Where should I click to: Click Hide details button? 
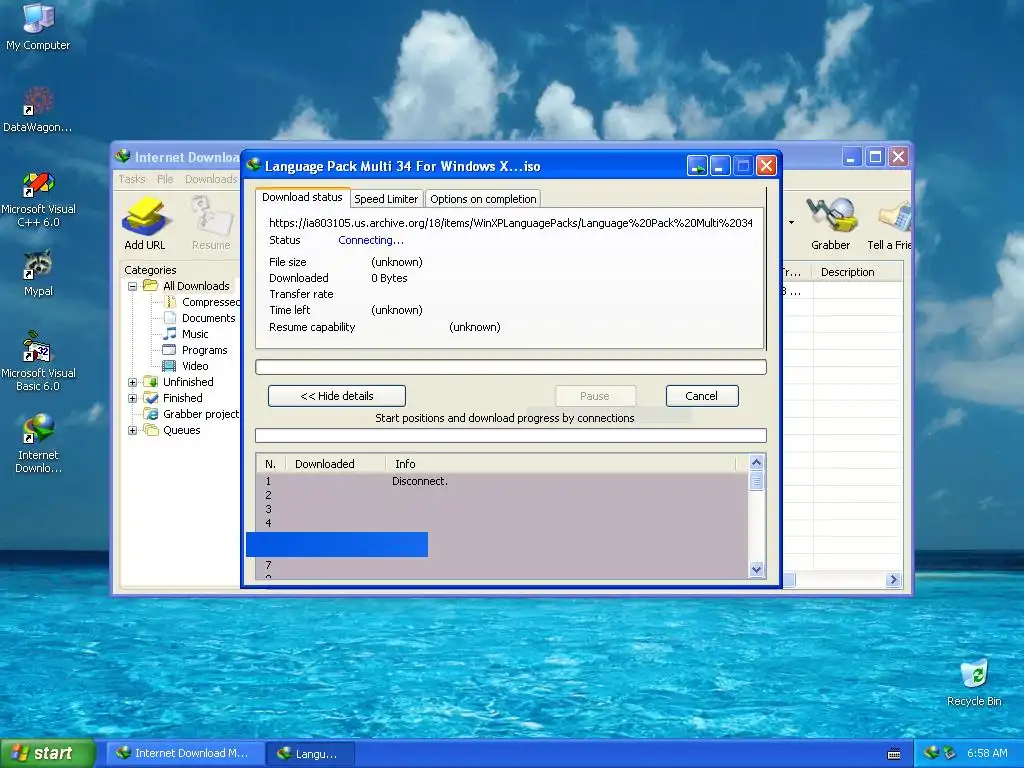337,396
